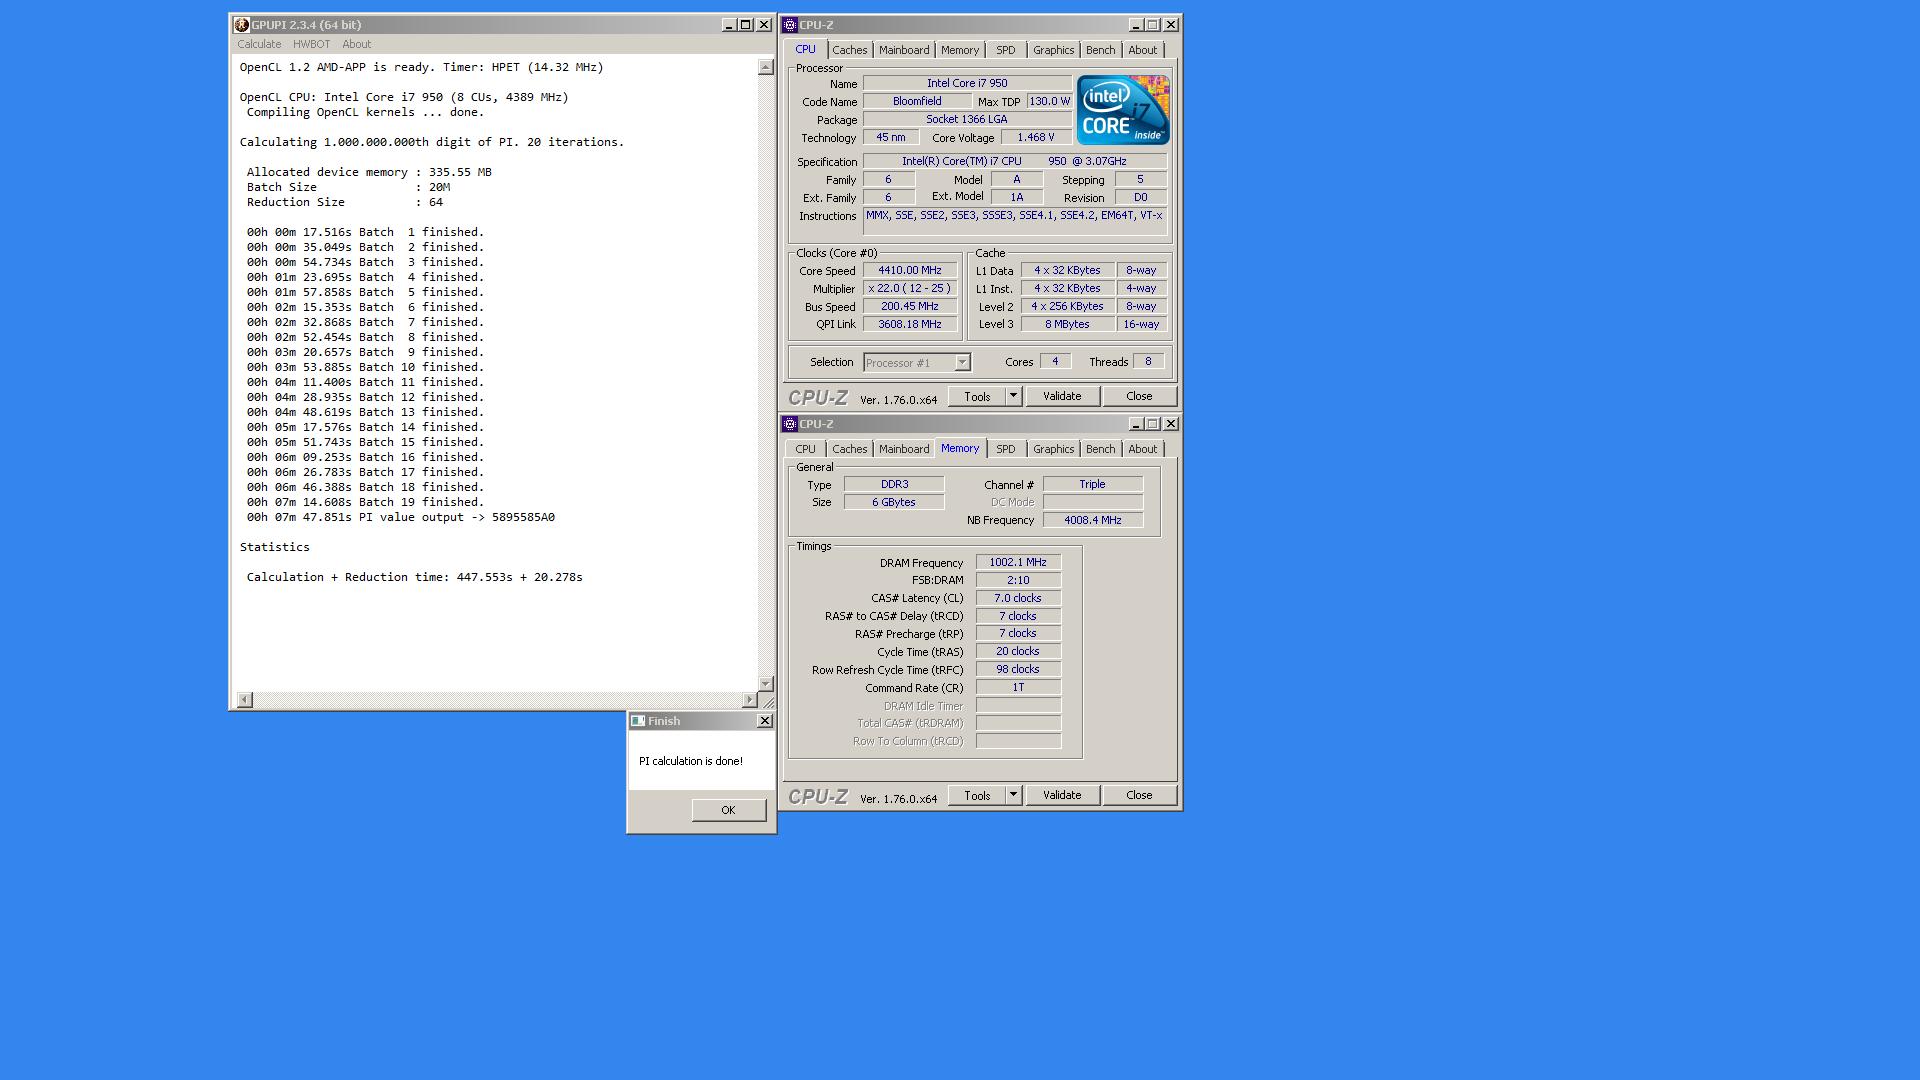Open Bench tab in upper CPU-Z window
1920x1080 pixels.
pos(1100,50)
